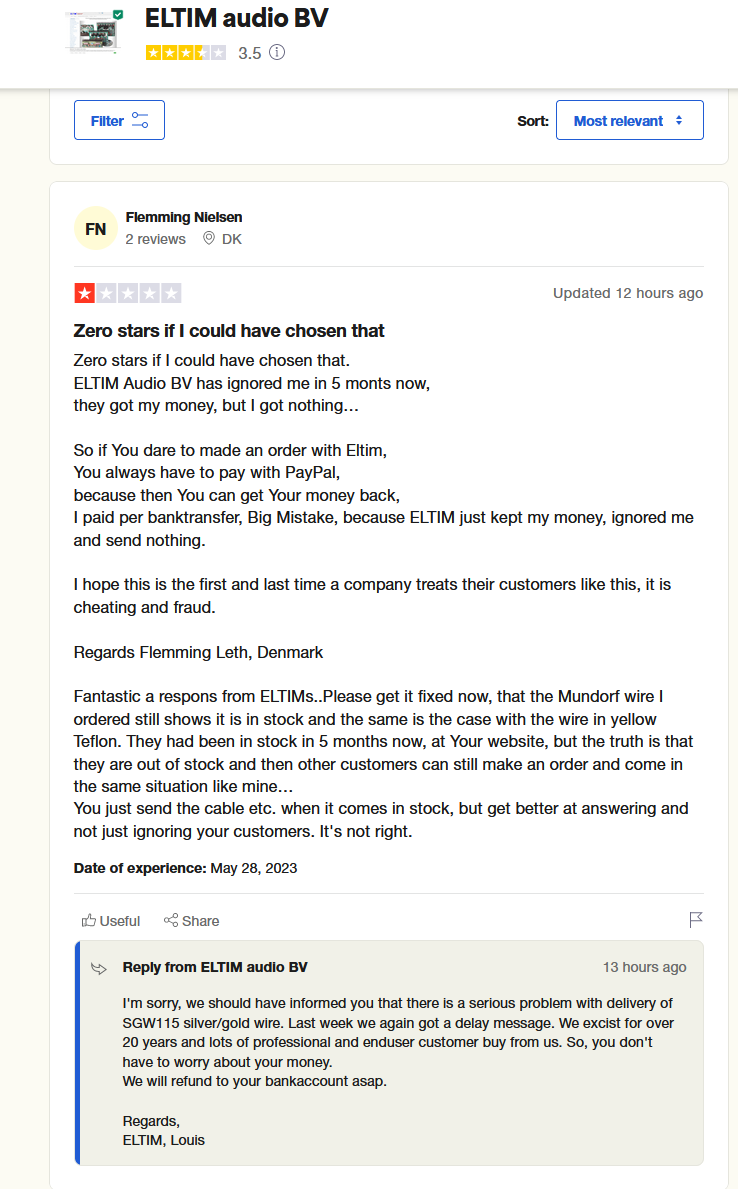Click the sort dropdown arrows icon
Image resolution: width=738 pixels, height=1189 pixels.
[x=679, y=121]
